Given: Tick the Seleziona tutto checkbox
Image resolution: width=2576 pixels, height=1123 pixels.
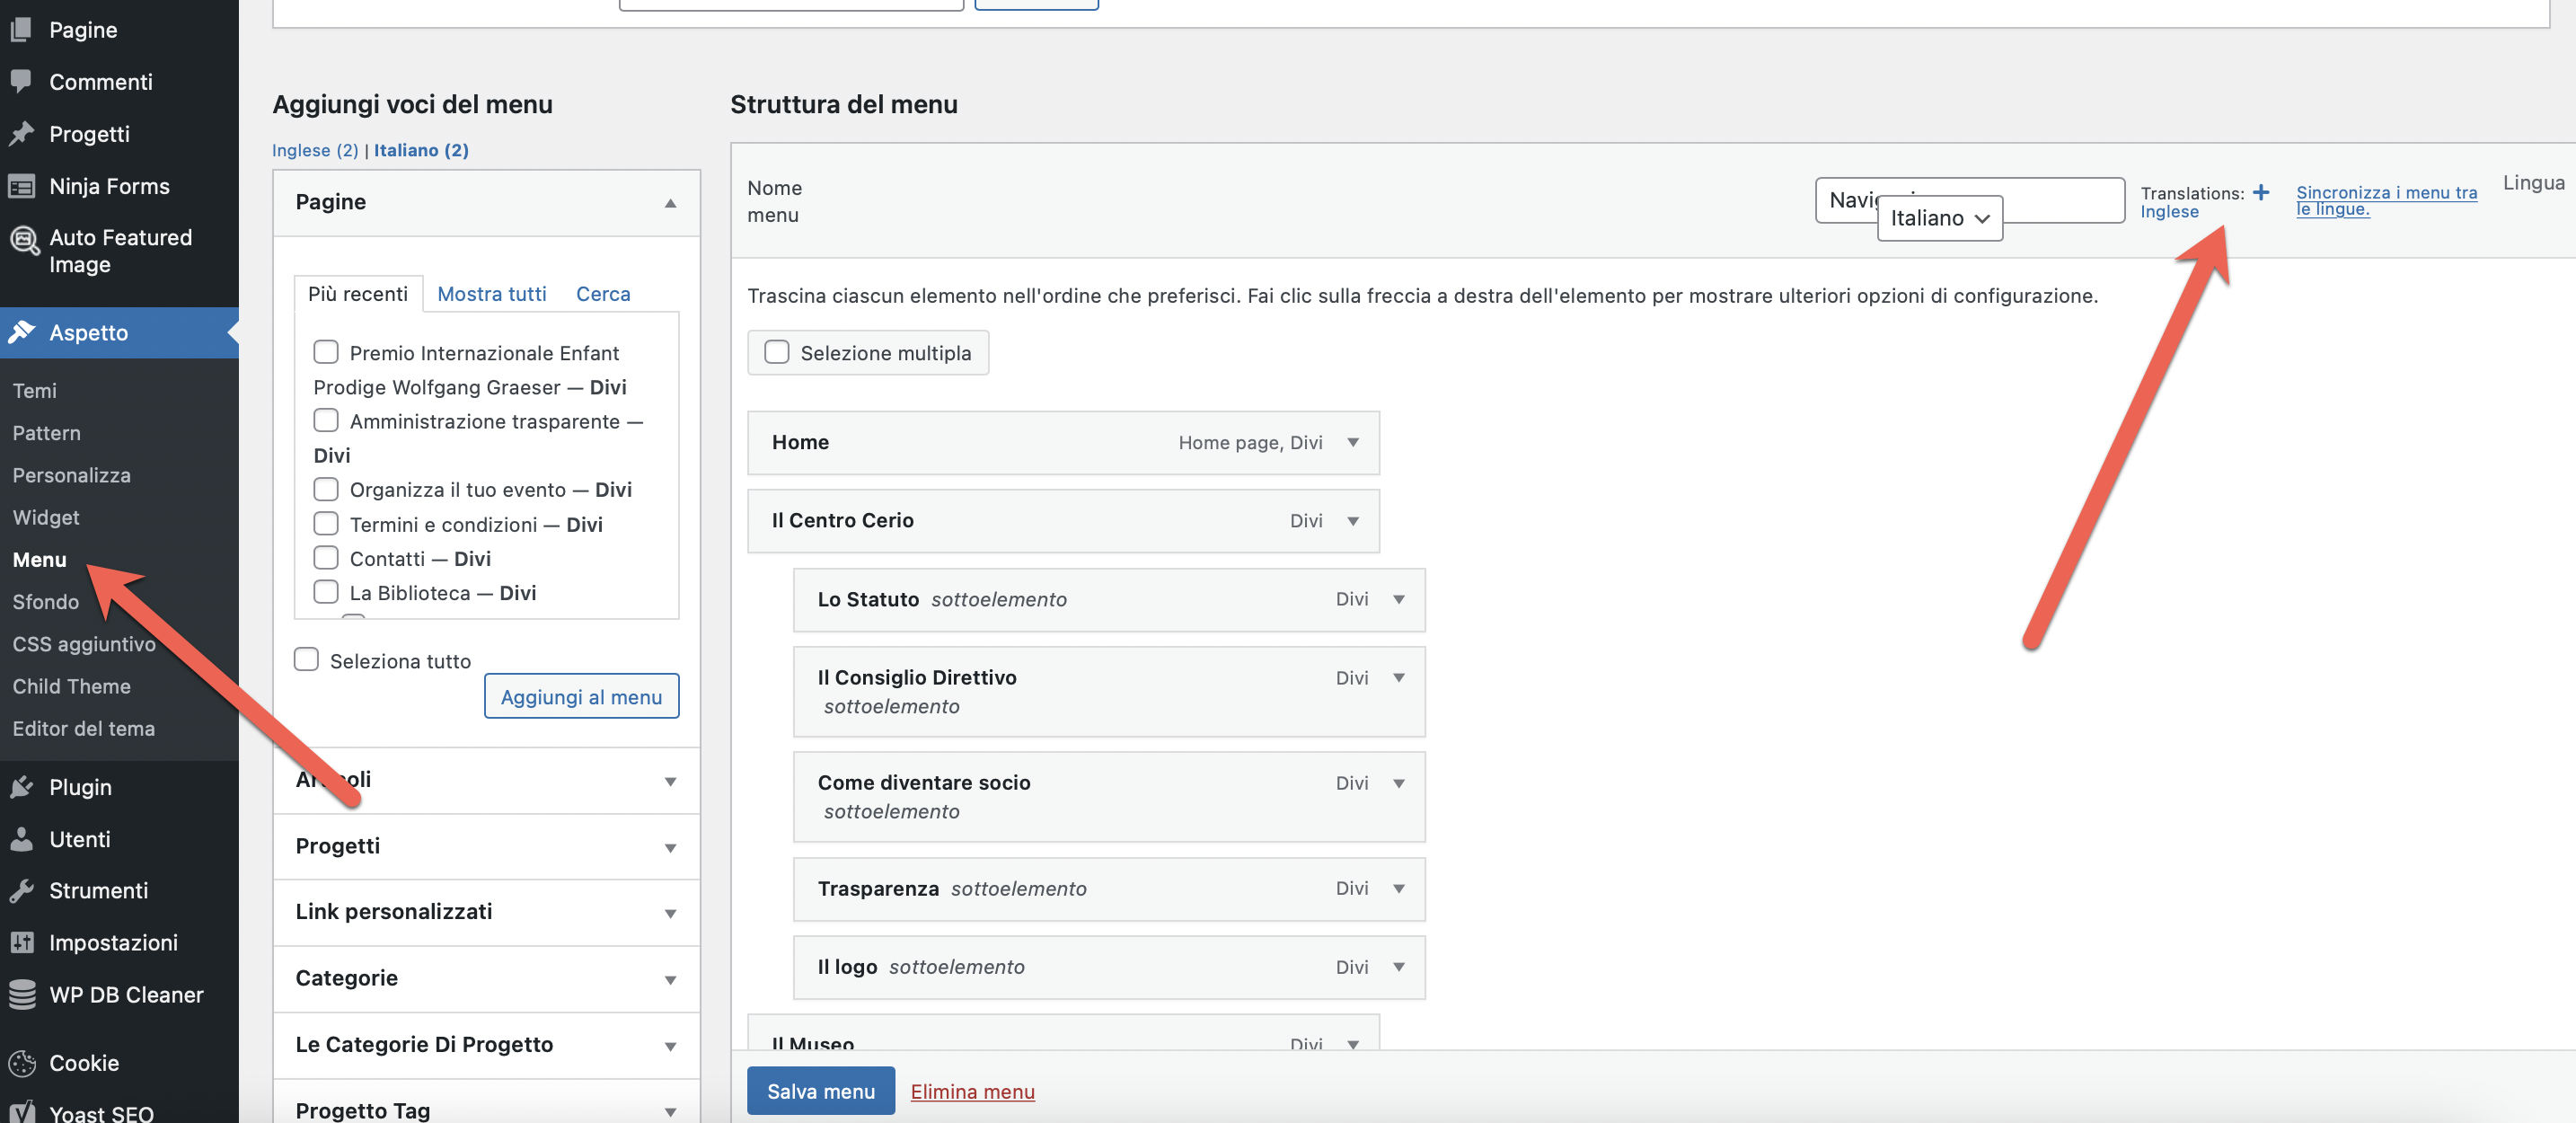Looking at the screenshot, I should (x=307, y=660).
